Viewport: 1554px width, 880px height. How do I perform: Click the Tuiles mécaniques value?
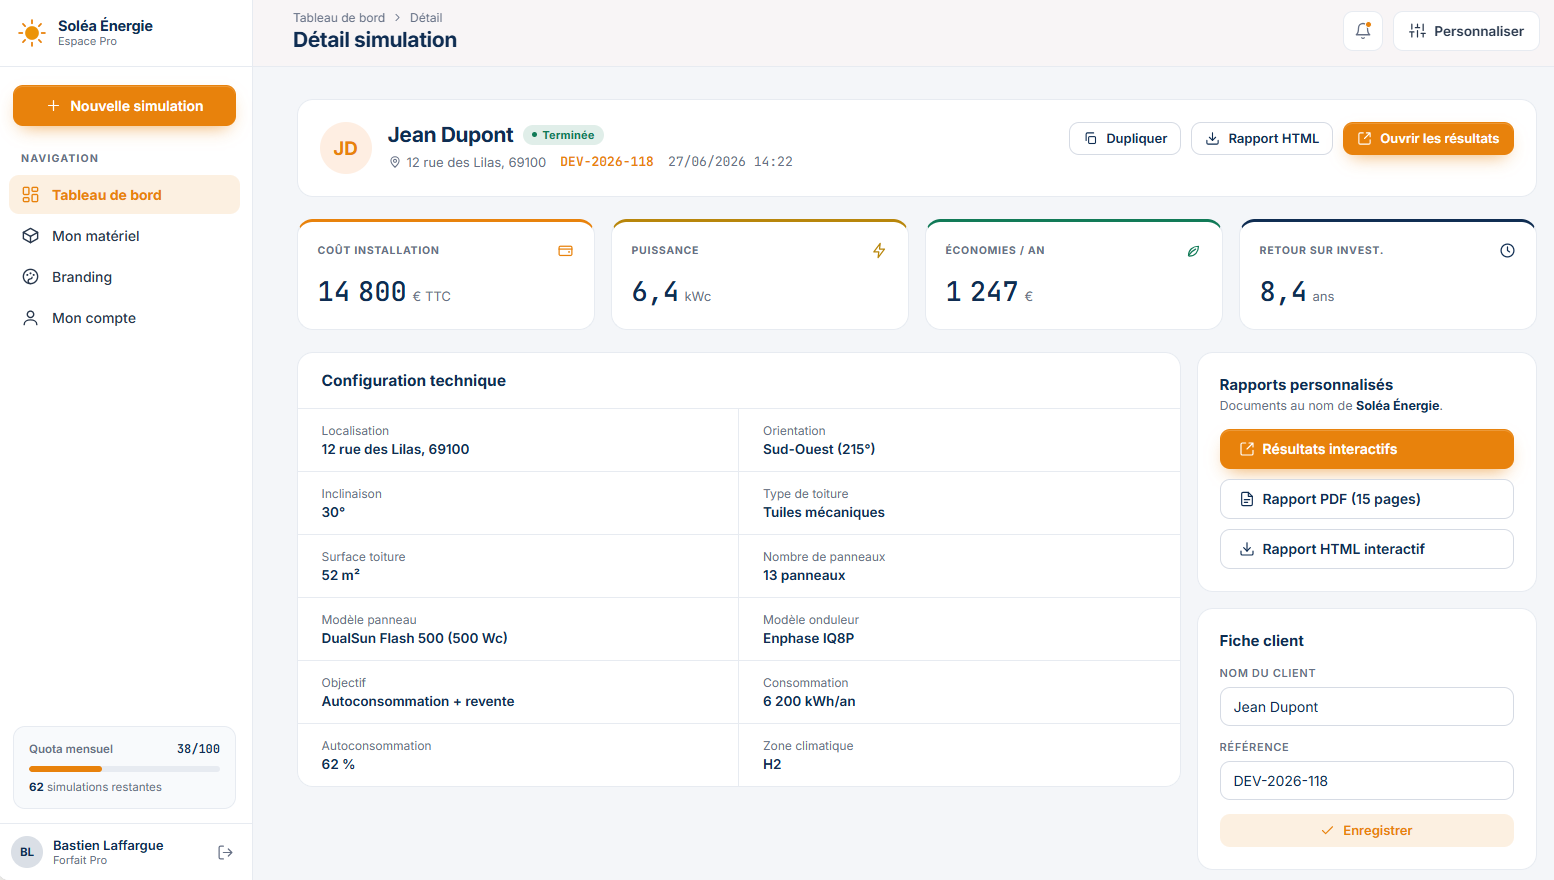(824, 512)
